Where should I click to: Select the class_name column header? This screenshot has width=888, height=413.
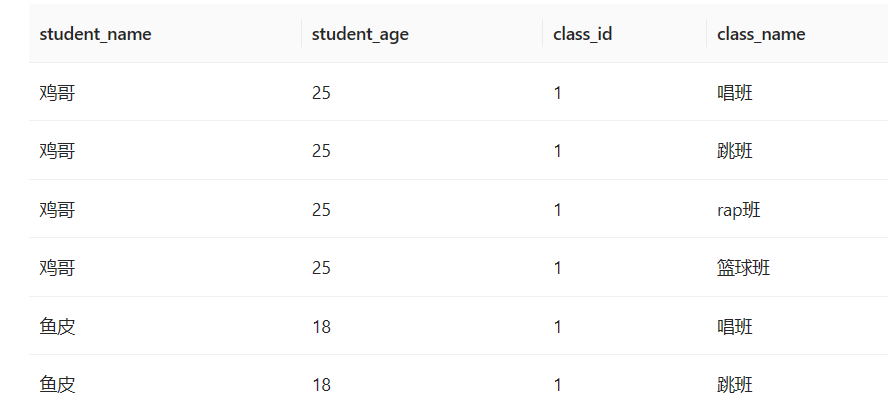761,34
